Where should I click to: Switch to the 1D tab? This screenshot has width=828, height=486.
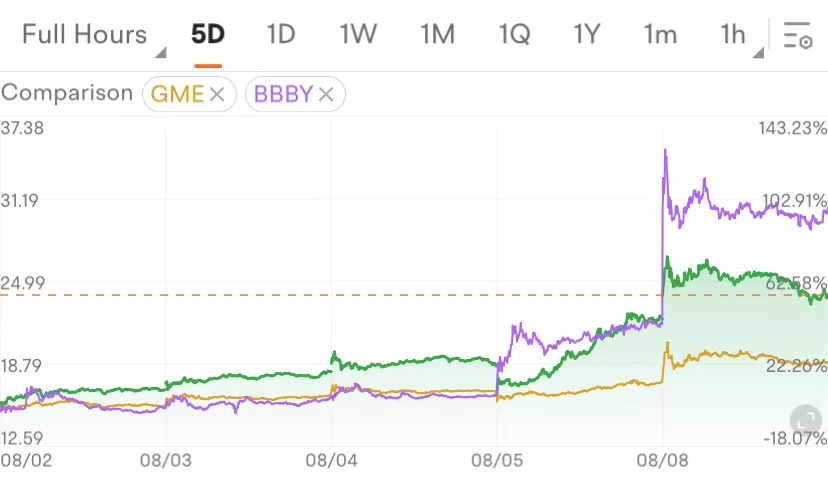(x=281, y=35)
